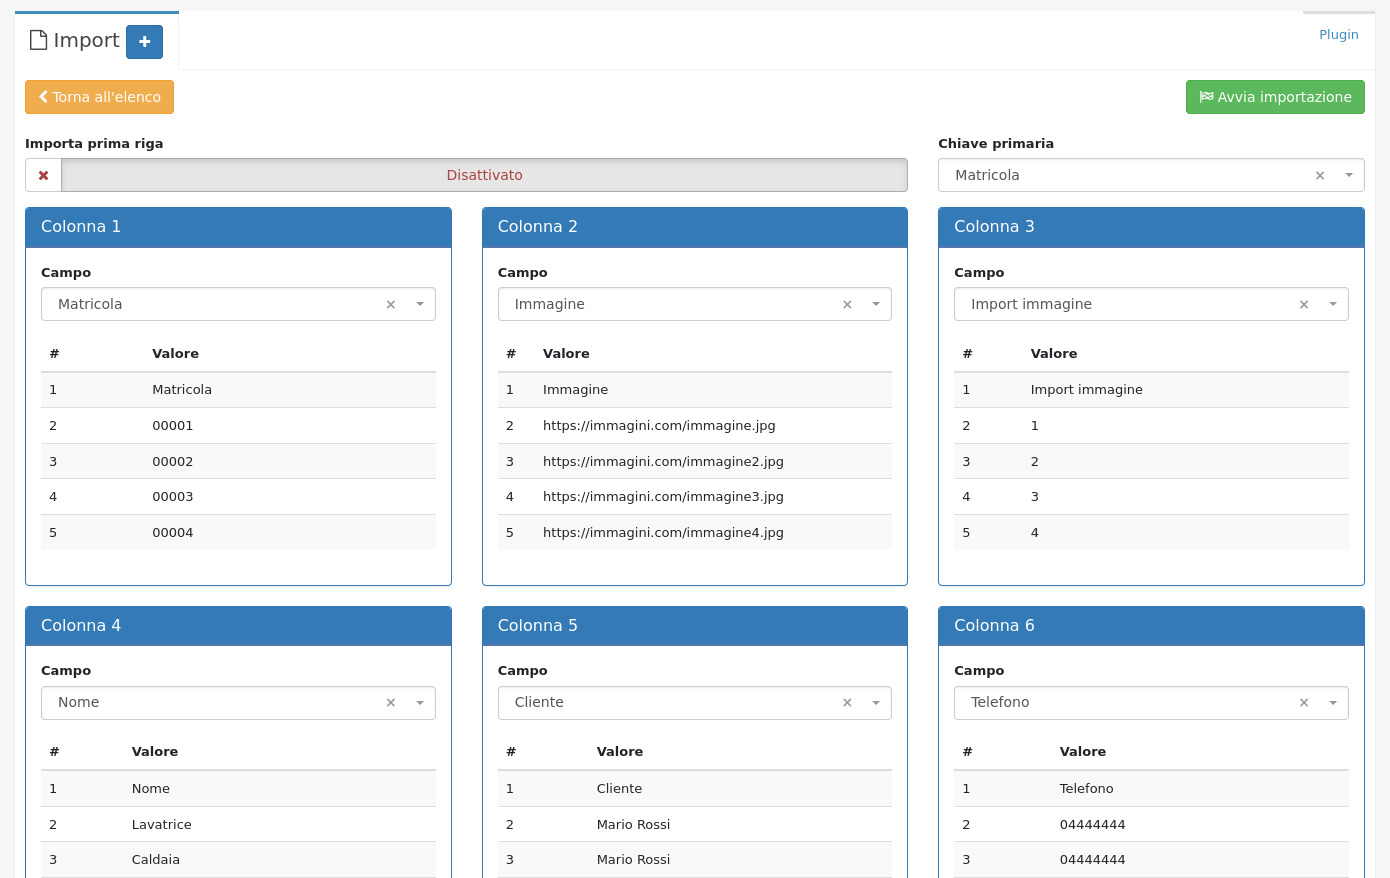Open the Plugin tab
The height and width of the screenshot is (878, 1390).
click(1338, 34)
